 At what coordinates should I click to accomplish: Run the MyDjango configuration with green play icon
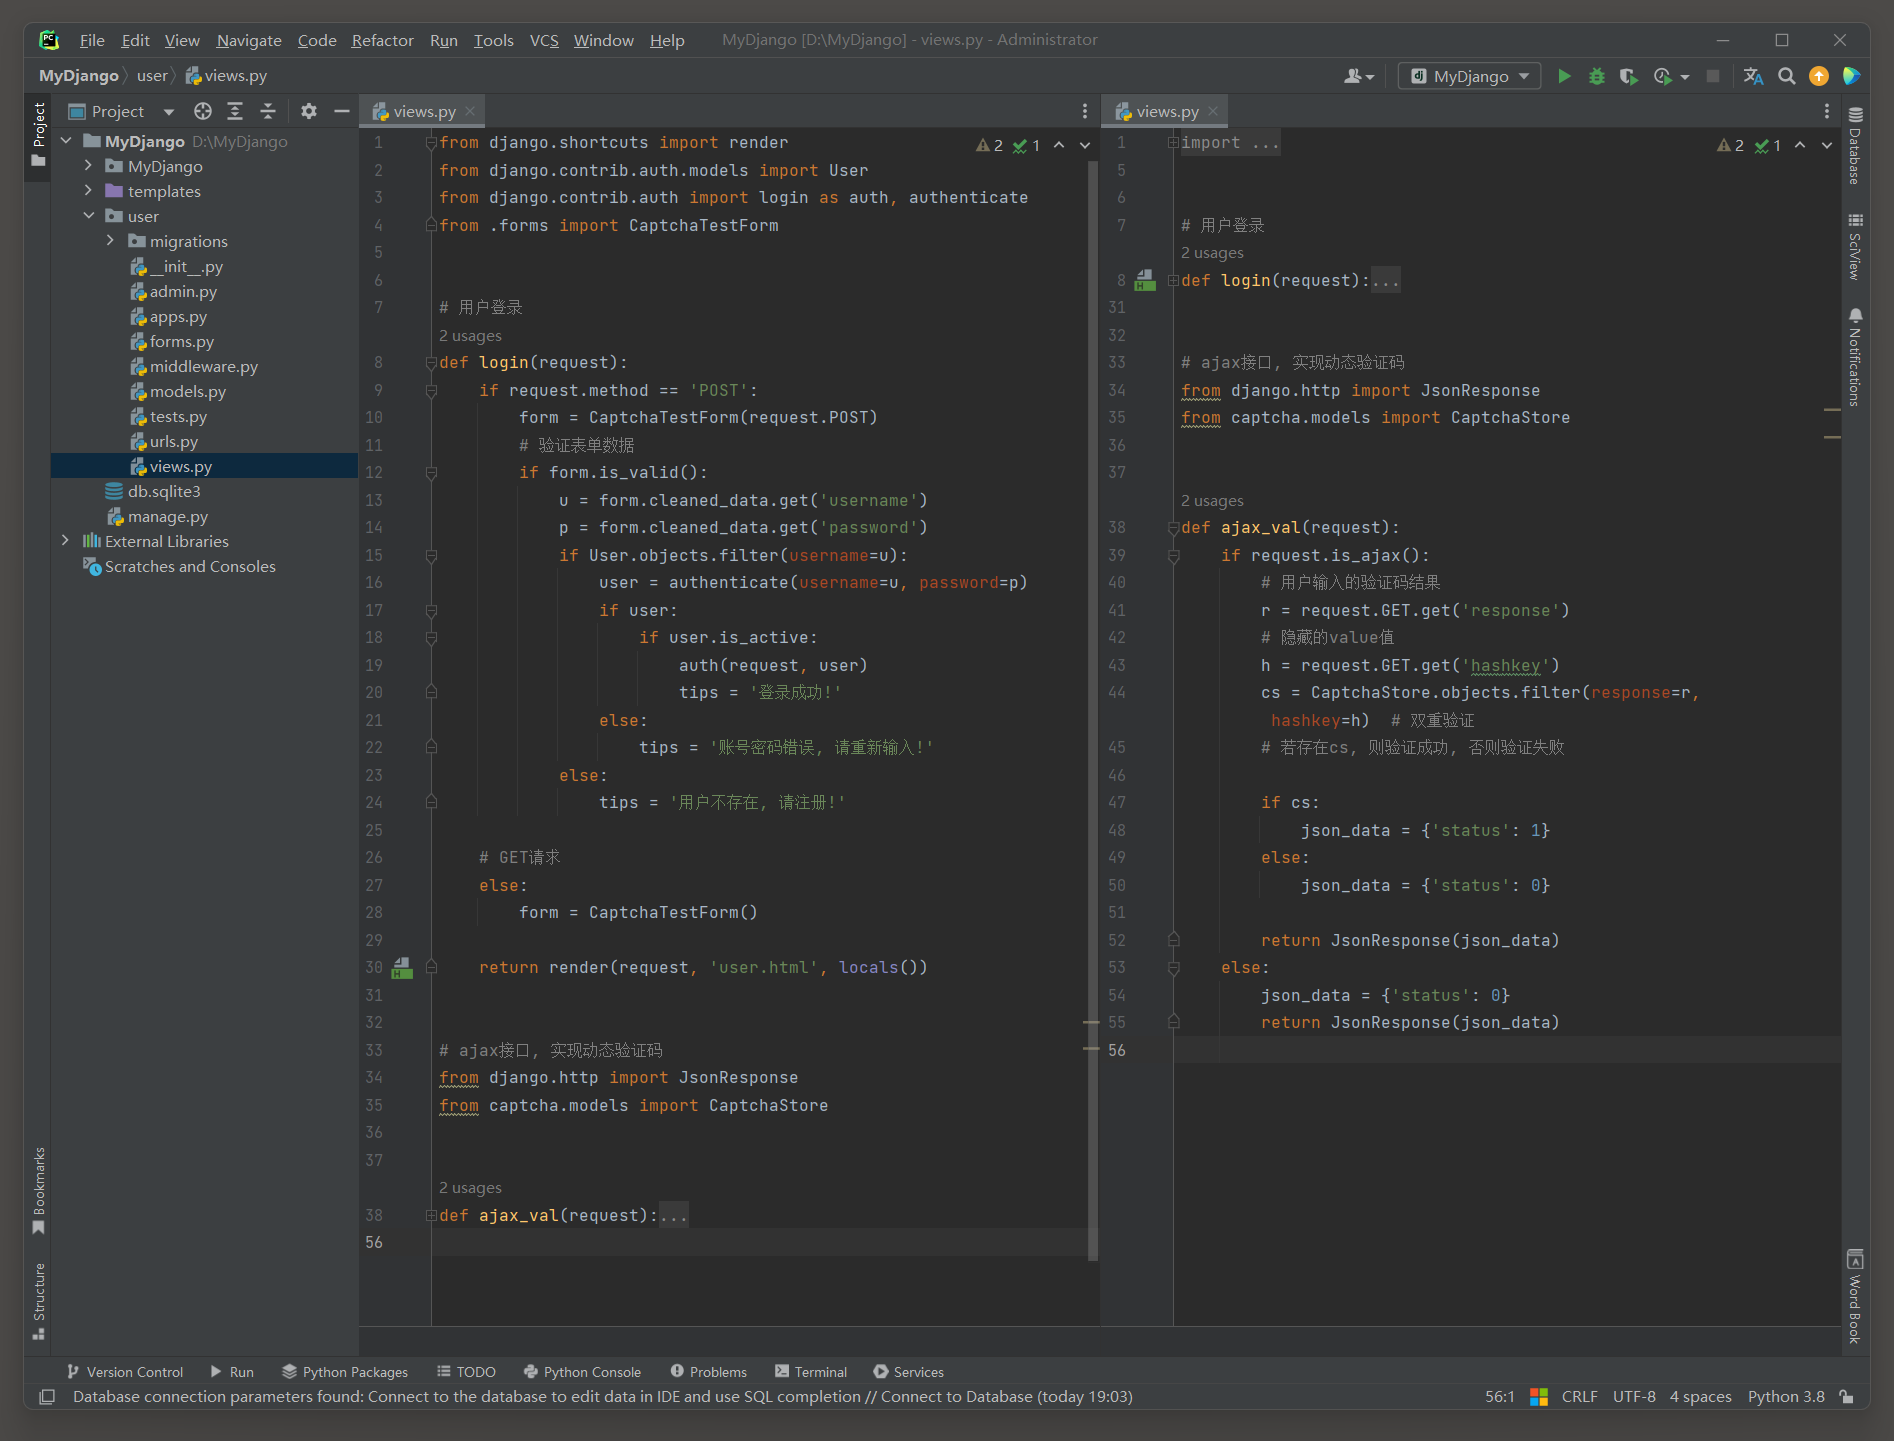[1564, 76]
